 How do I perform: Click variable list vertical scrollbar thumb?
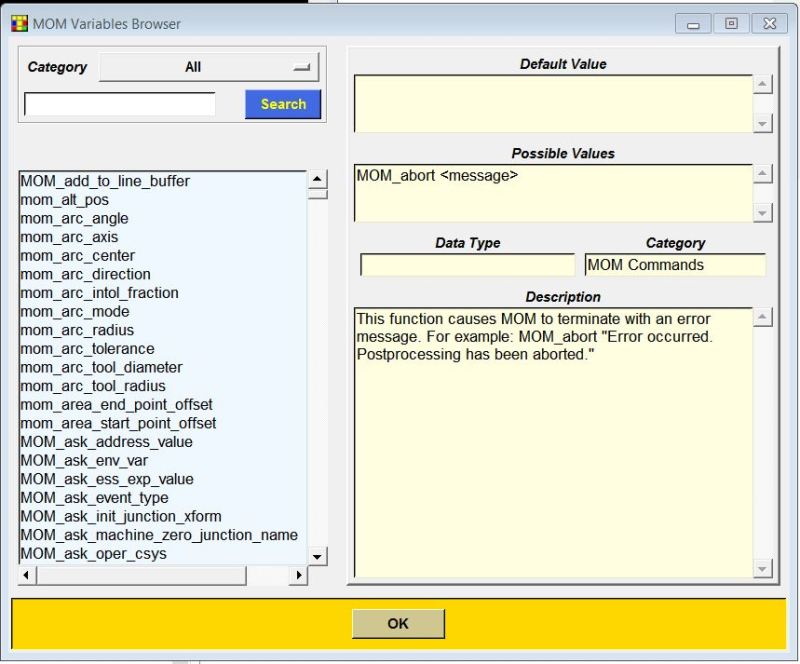317,194
